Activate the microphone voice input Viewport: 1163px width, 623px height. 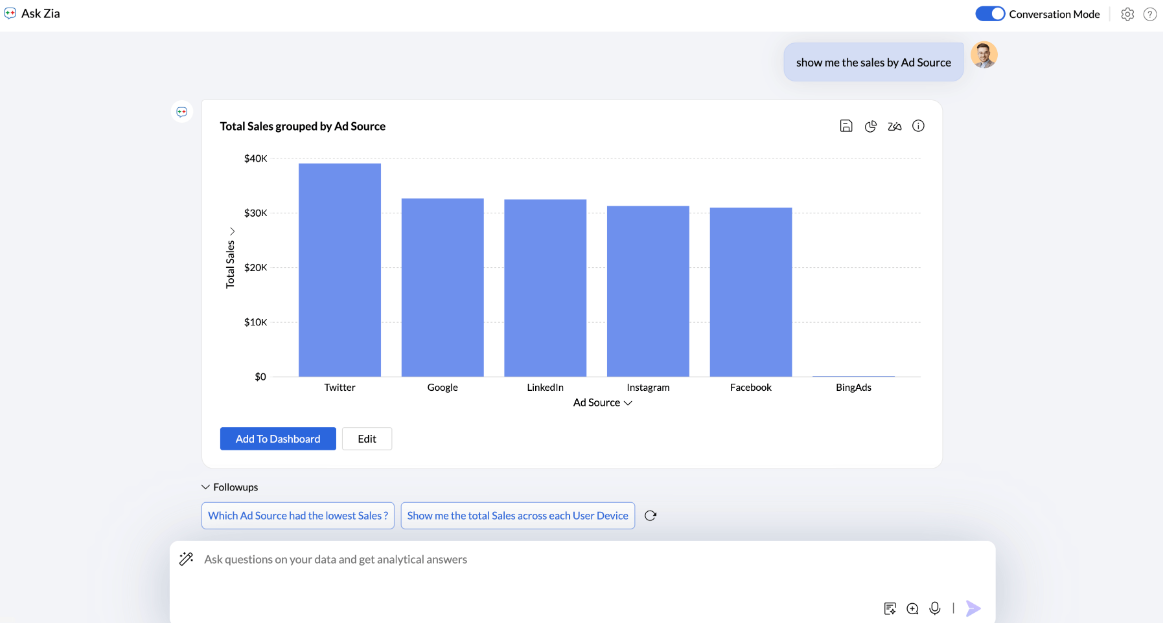pyautogui.click(x=935, y=608)
